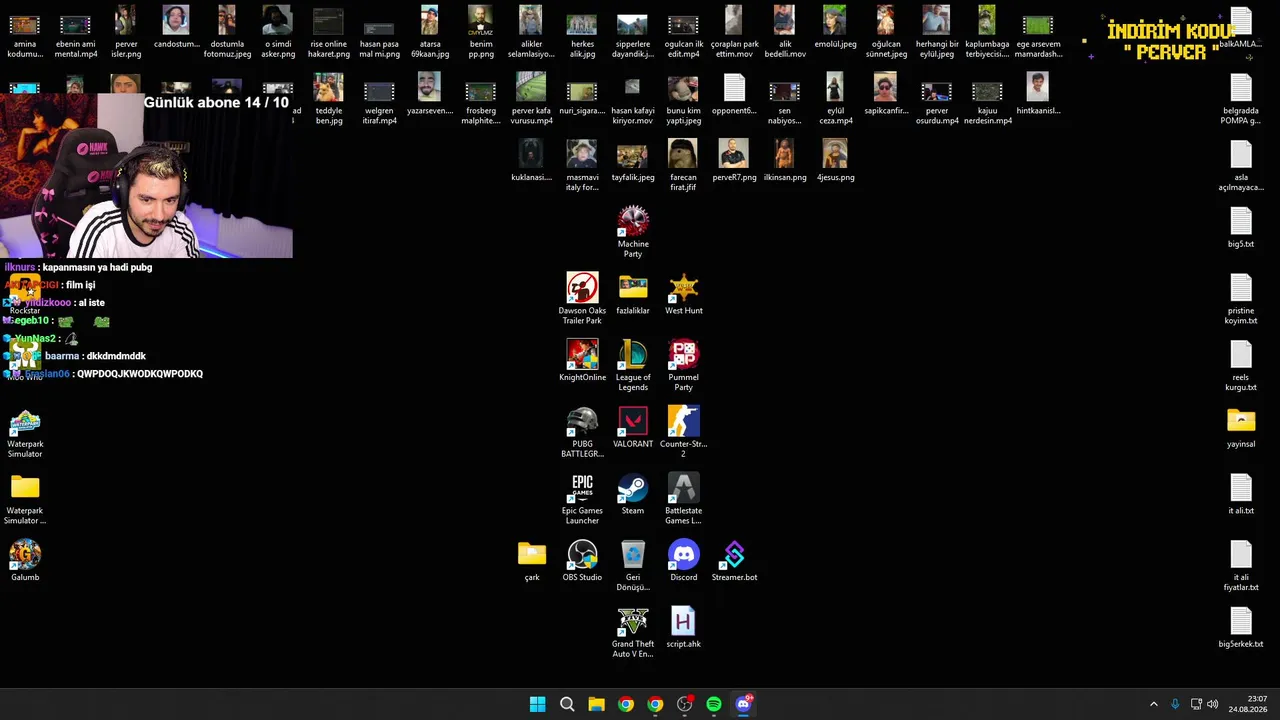Launch Grand Theft Auto V
Image resolution: width=1280 pixels, height=720 pixels.
[633, 632]
